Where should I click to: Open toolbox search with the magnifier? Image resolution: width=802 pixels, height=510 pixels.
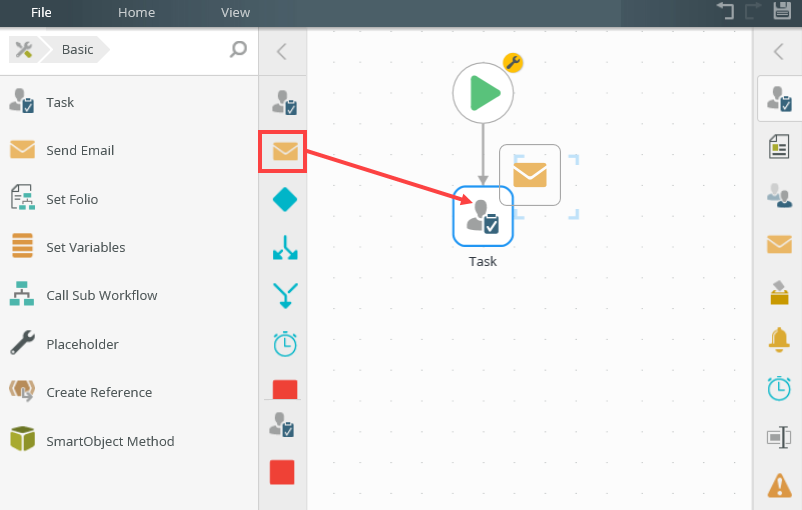238,49
